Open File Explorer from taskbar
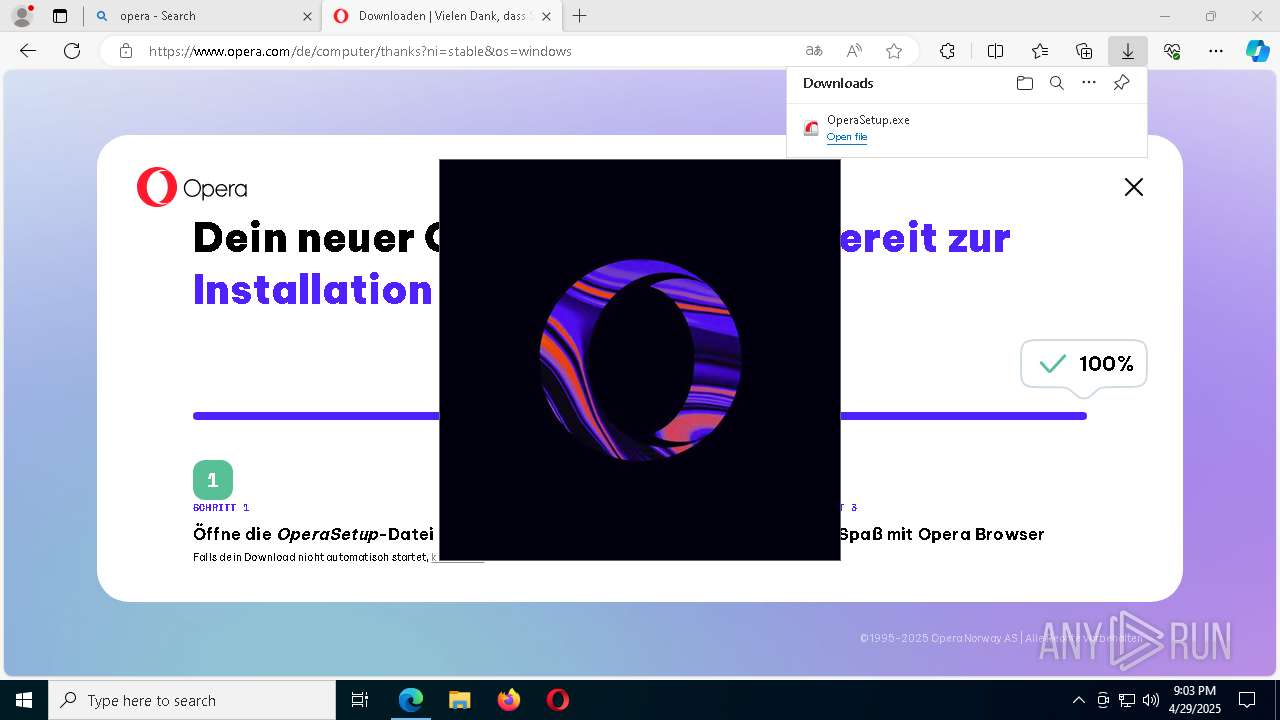The image size is (1280, 720). coord(460,700)
